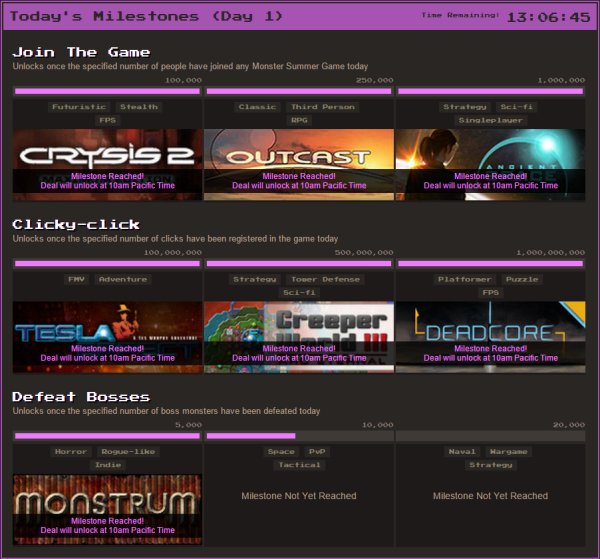Screen dimensions: 600x559
Task: Click Milestone Not Yet Reached under Space tag
Action: click(299, 496)
